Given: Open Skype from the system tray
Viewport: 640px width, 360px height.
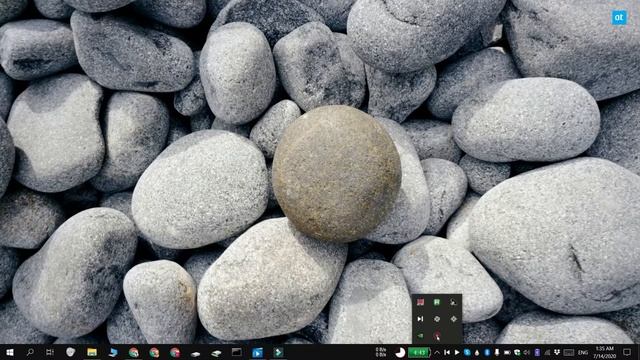Looking at the screenshot, I should point(467,352).
